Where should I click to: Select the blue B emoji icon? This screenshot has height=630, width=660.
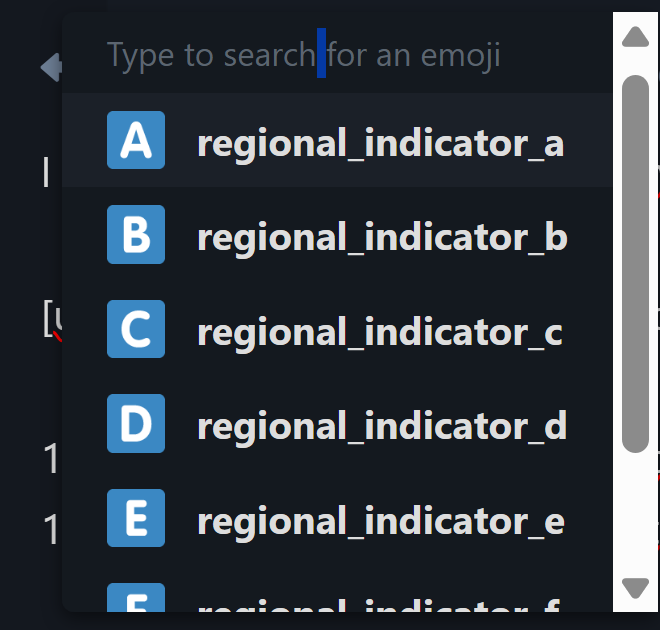[135, 235]
